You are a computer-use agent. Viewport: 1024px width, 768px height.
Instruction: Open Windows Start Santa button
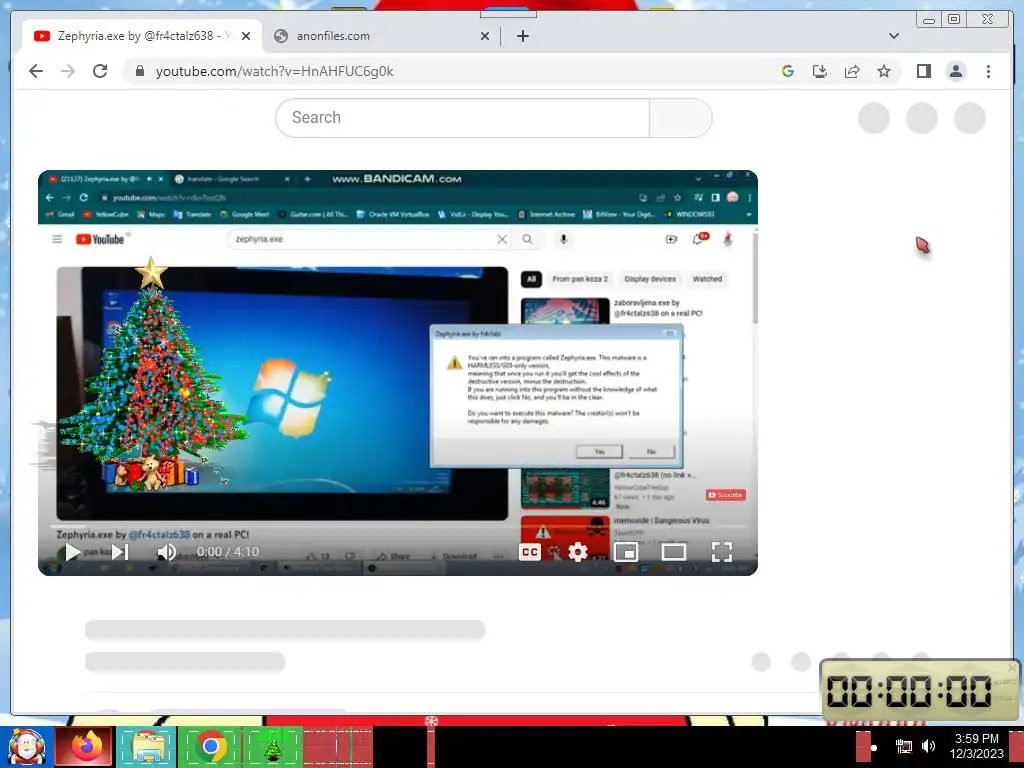tap(26, 746)
